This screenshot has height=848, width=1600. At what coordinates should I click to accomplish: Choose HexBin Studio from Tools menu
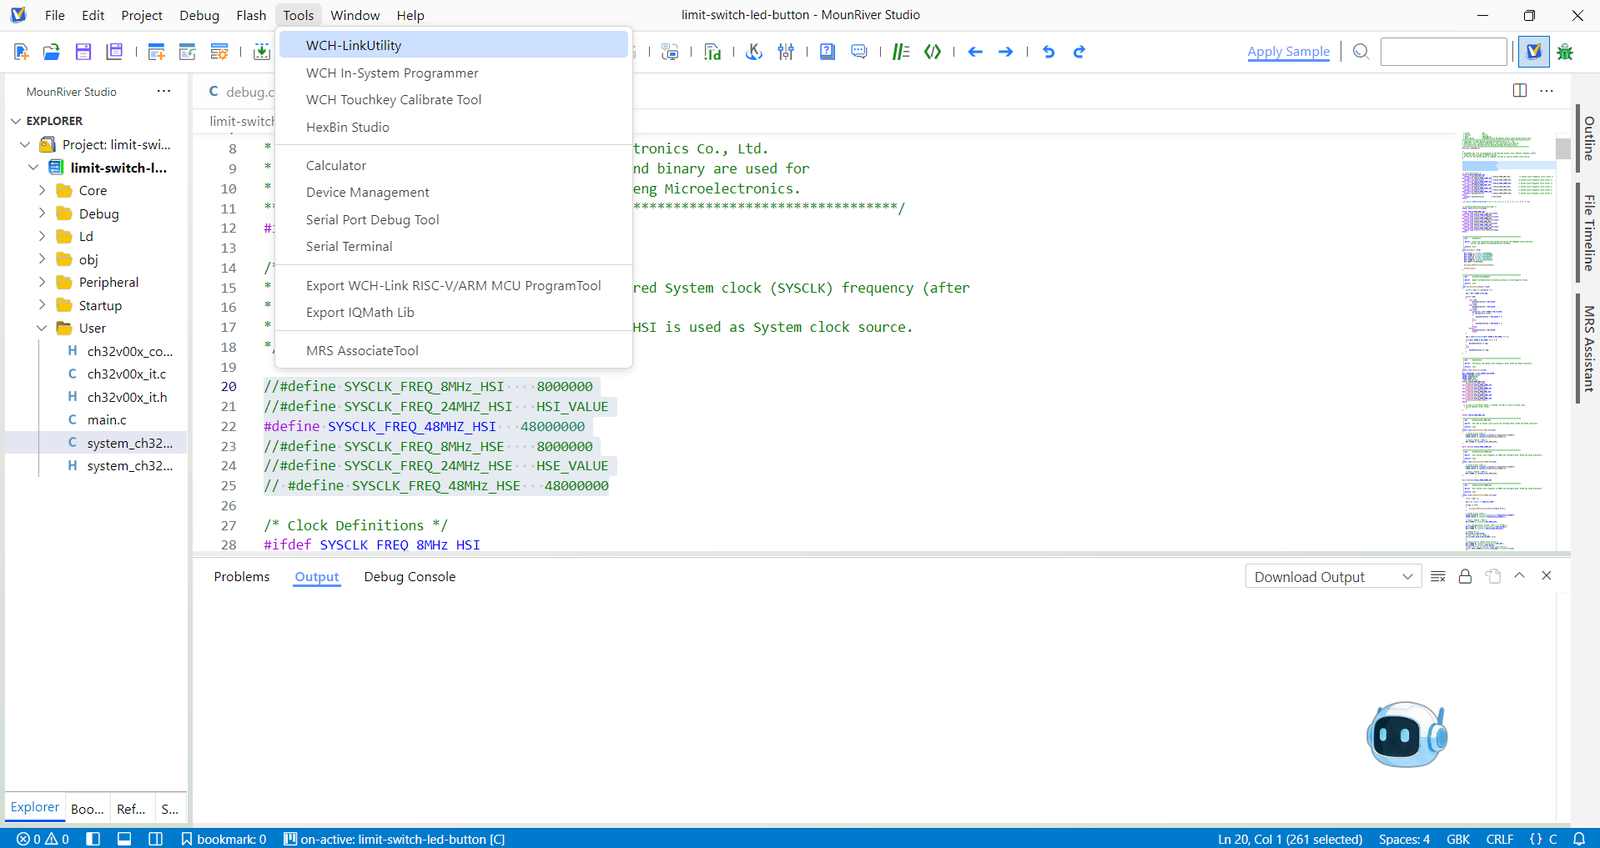[454, 127]
